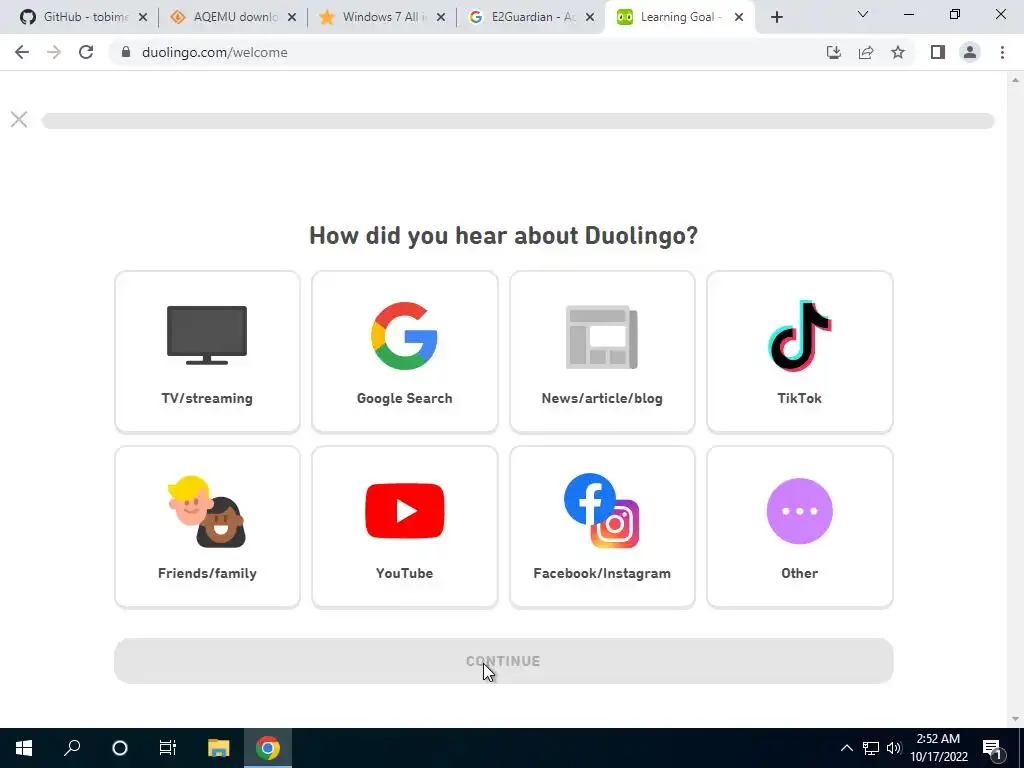Open the clock showing 2:52 AM
This screenshot has height=768, width=1024.
click(938, 748)
